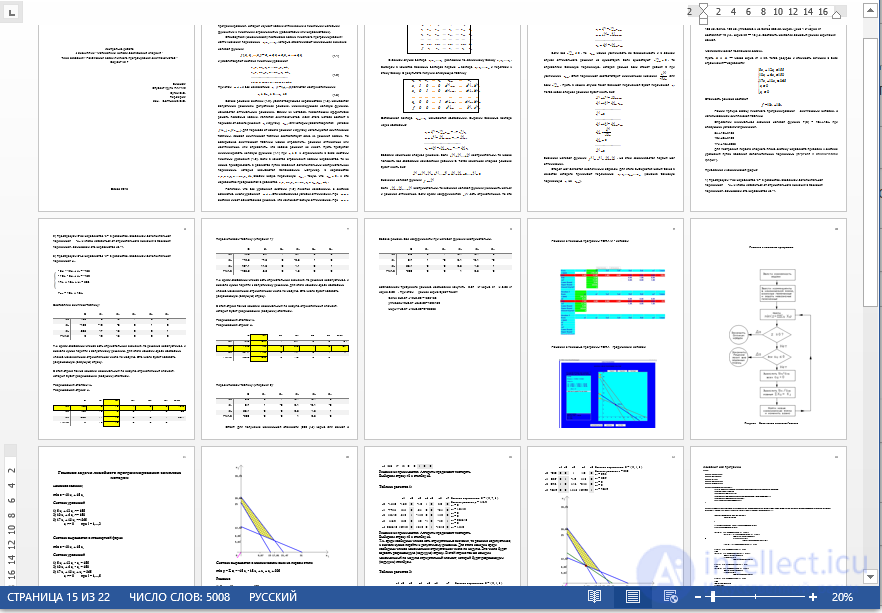Click the first line indent marker
The width and height of the screenshot is (882, 613).
pyautogui.click(x=703, y=7)
